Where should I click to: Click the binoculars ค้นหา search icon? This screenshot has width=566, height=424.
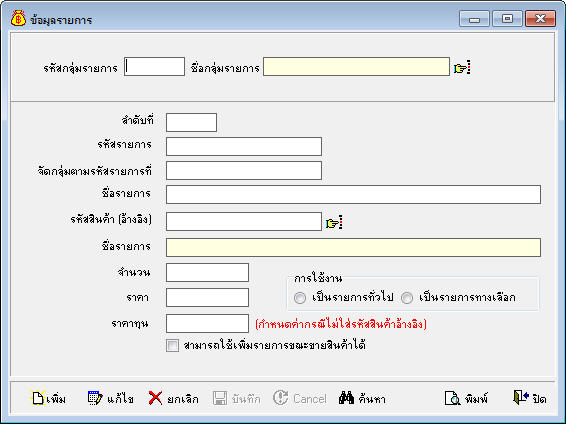(x=347, y=398)
